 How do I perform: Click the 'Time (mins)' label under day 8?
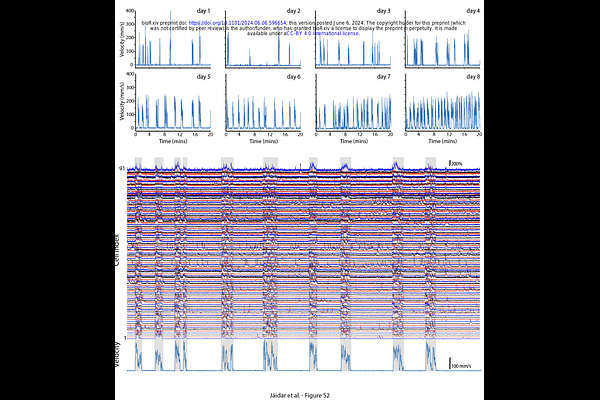pos(443,141)
